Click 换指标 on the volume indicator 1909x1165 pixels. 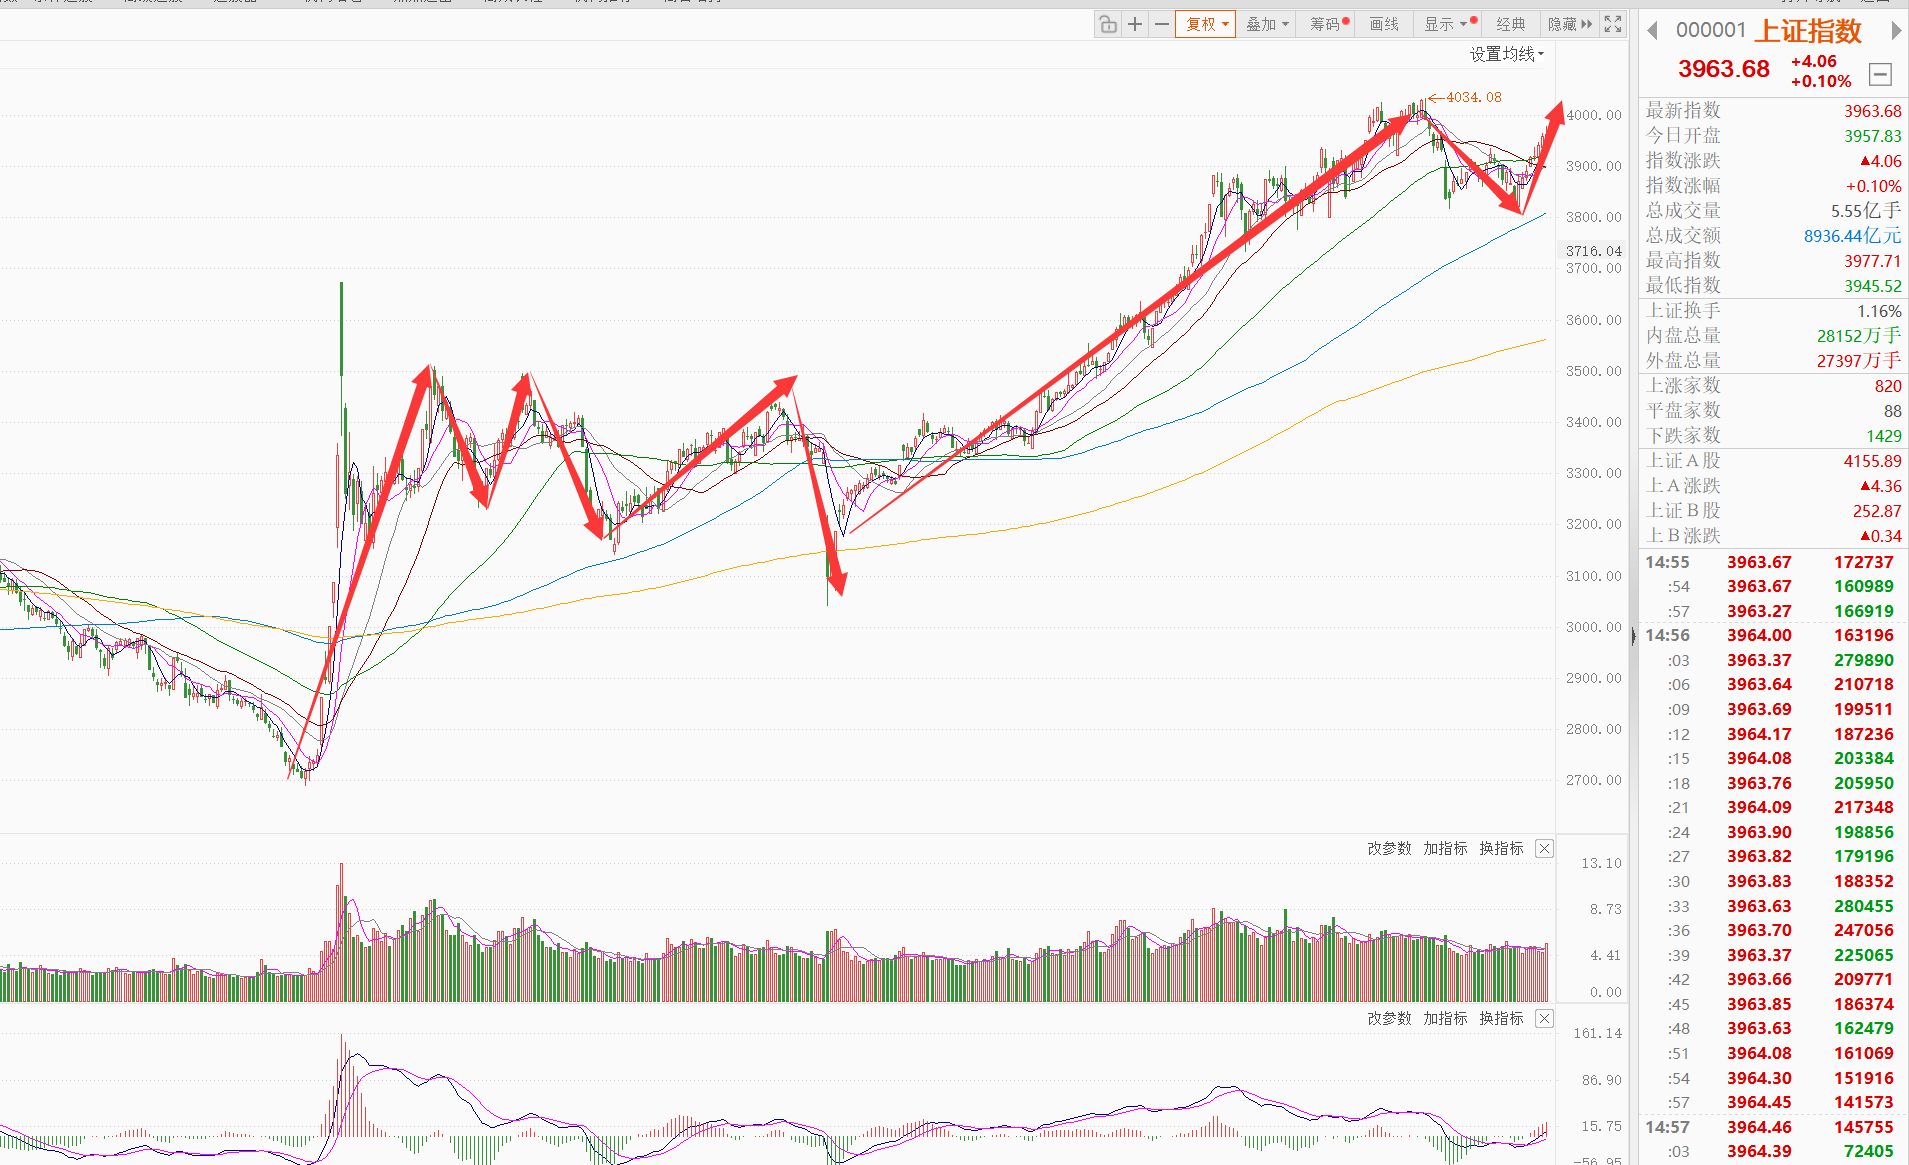coord(1501,848)
